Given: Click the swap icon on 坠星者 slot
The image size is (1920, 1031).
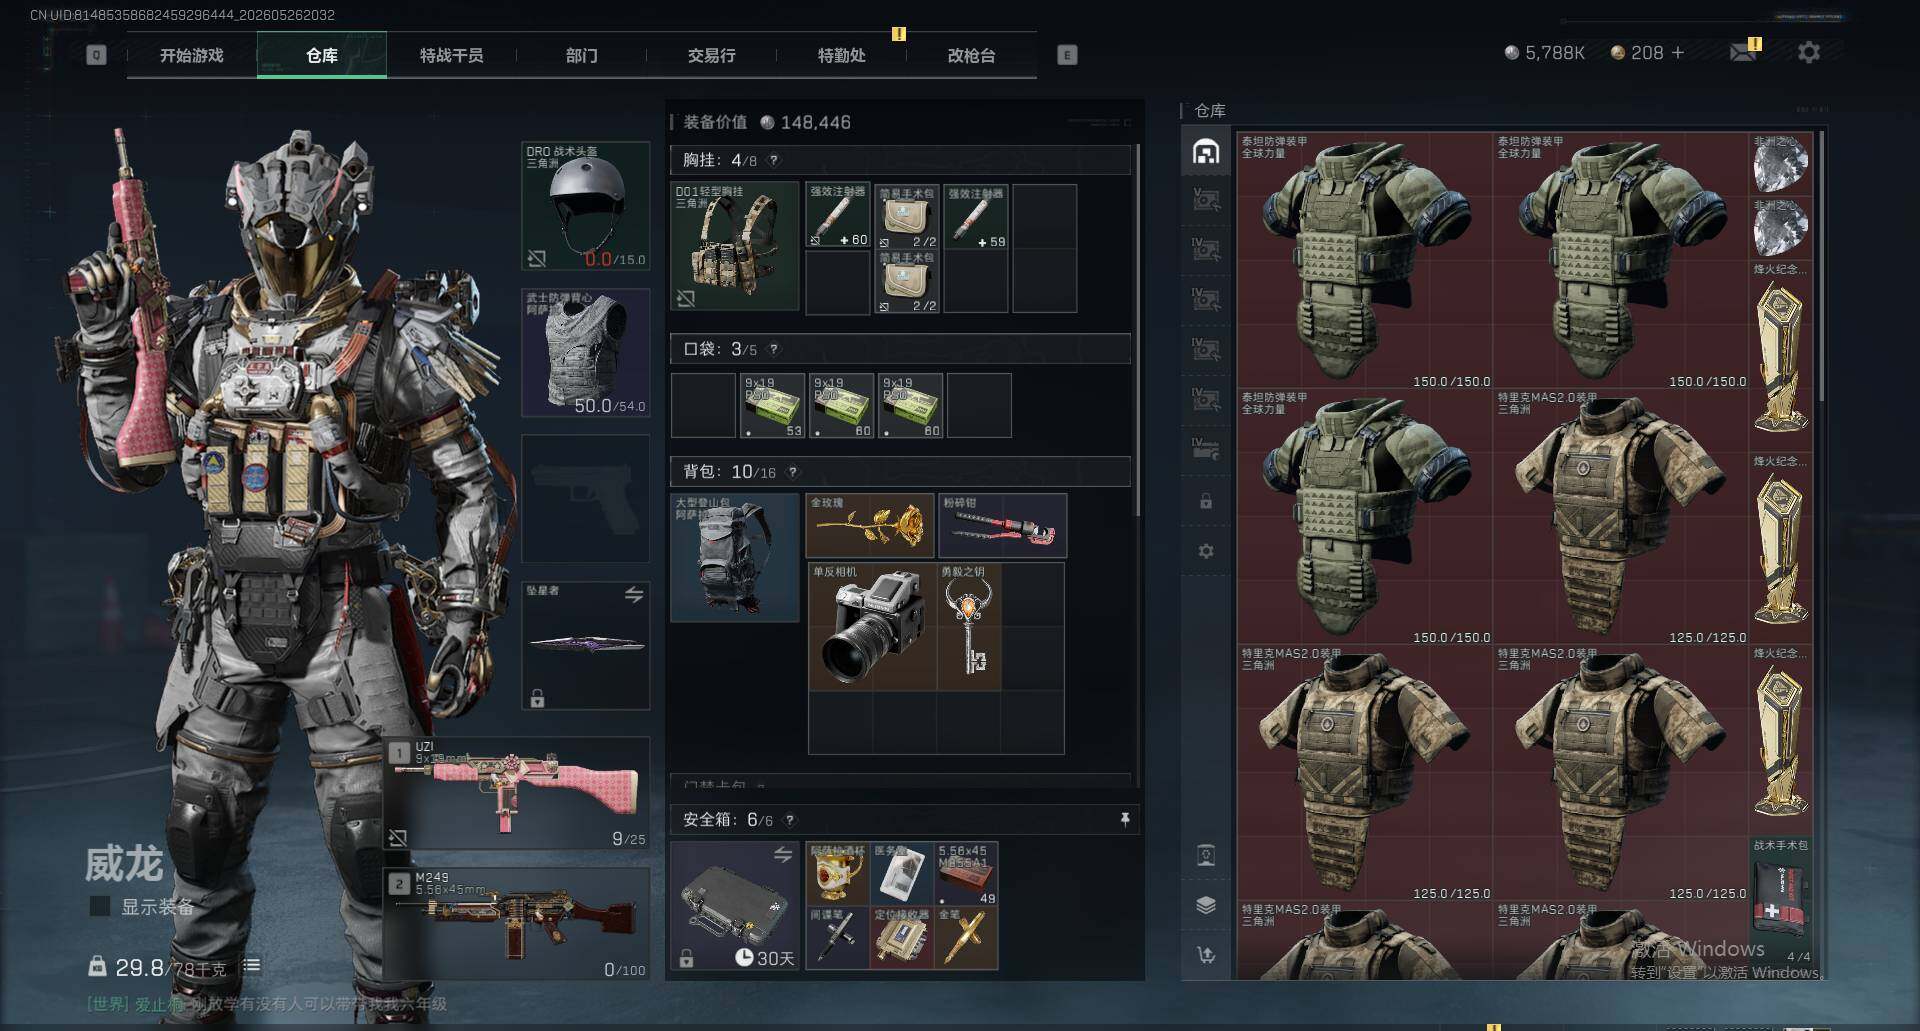Looking at the screenshot, I should point(634,595).
